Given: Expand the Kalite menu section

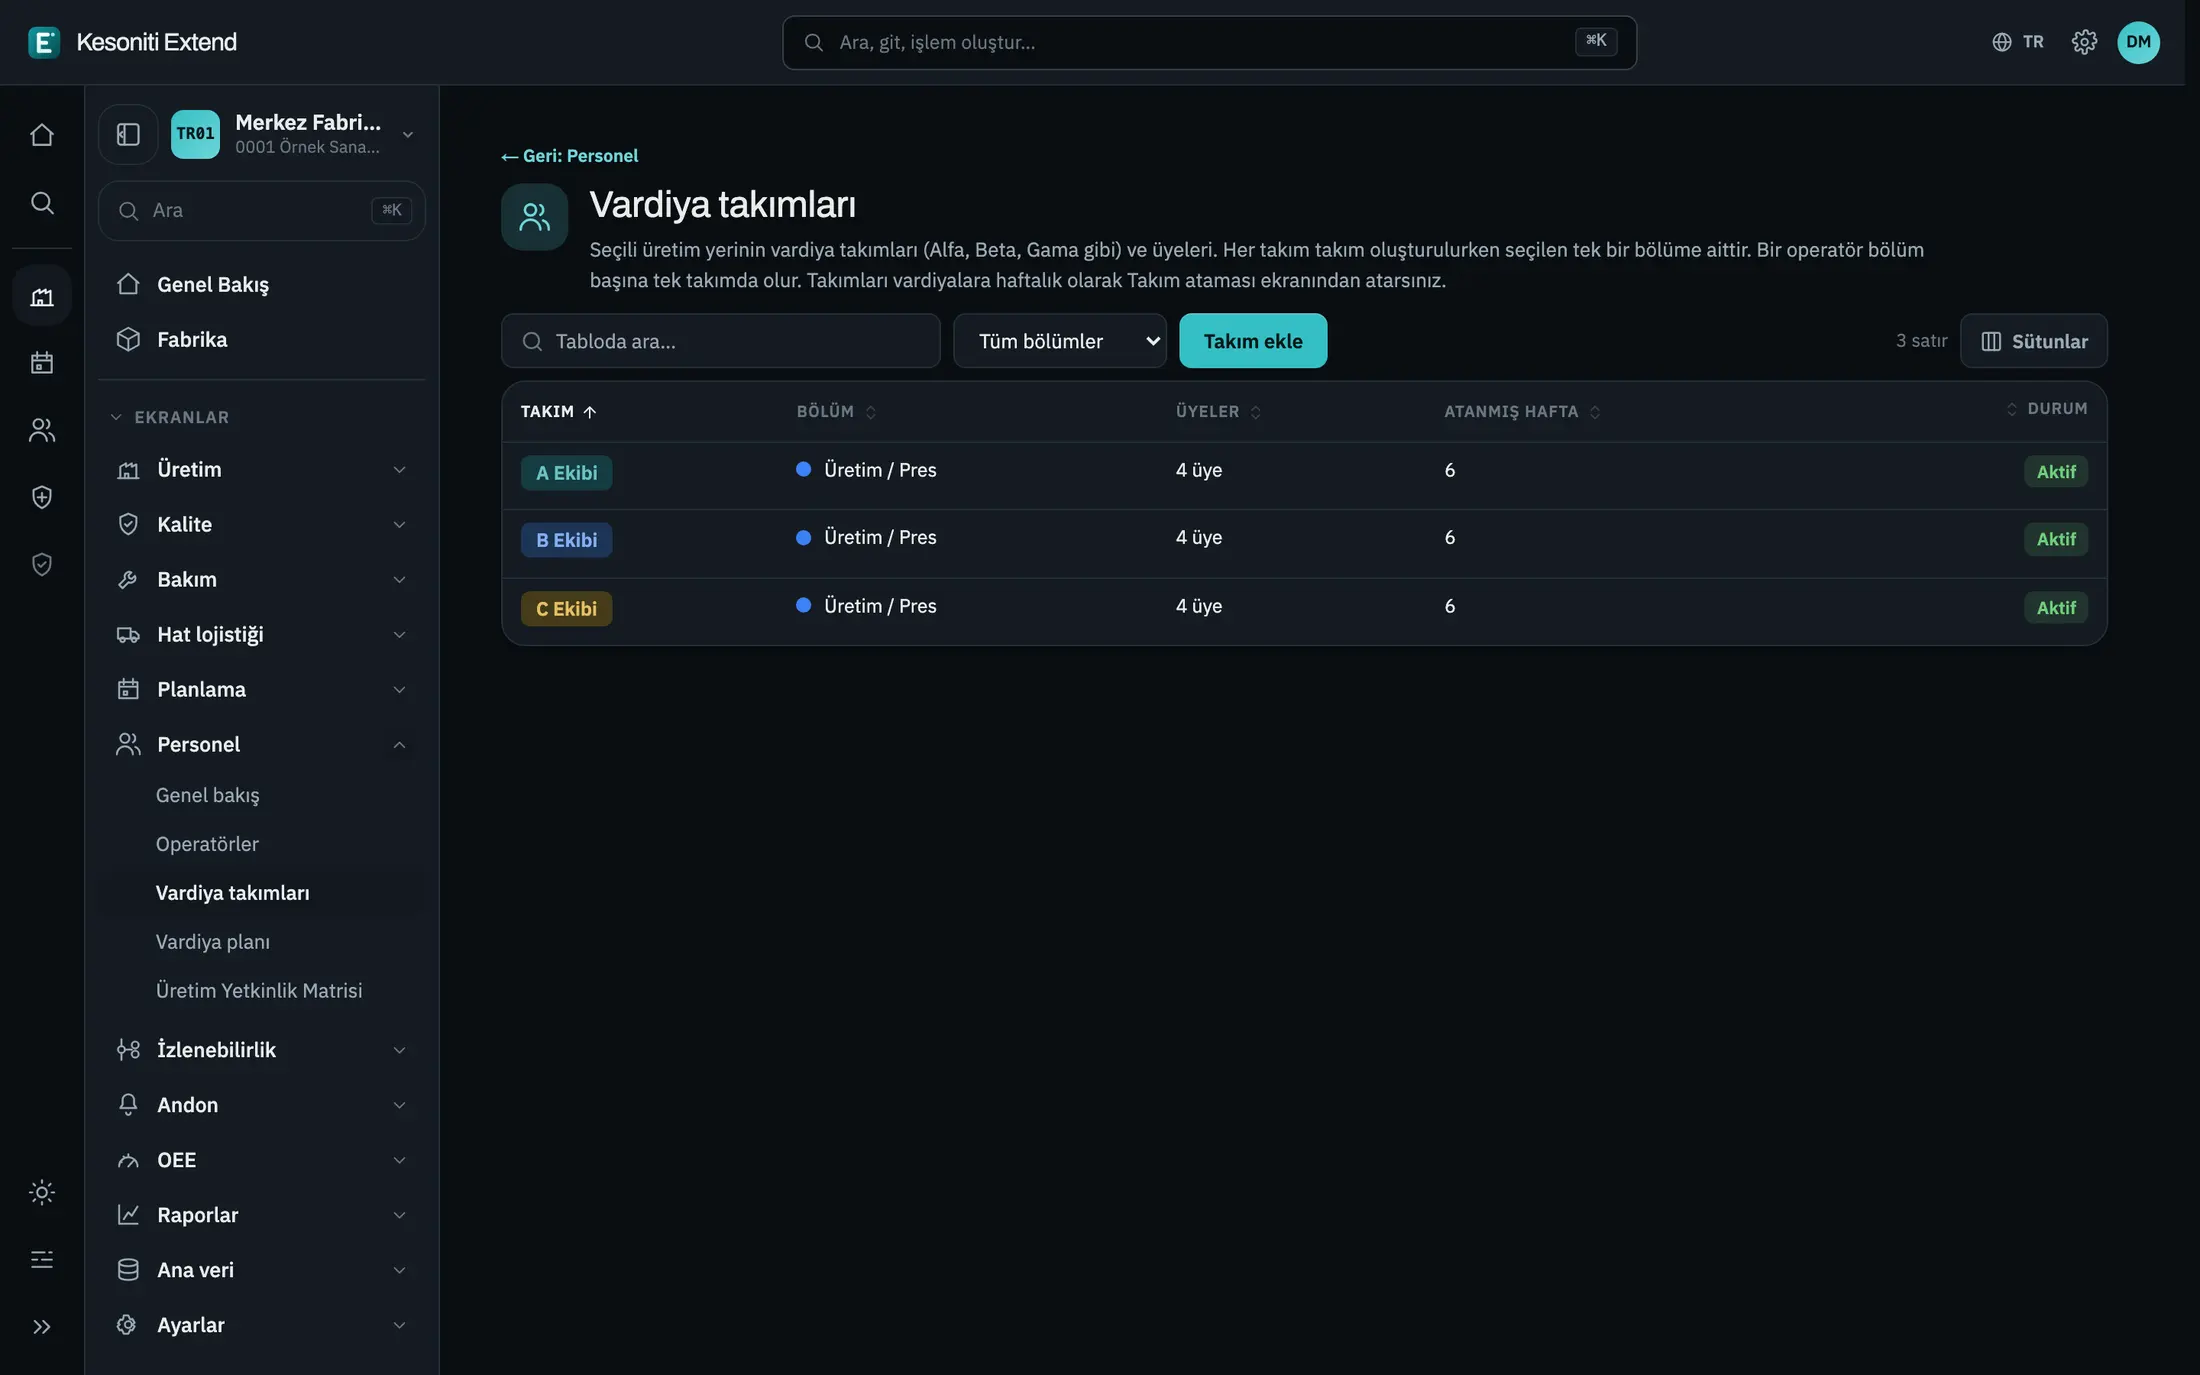Looking at the screenshot, I should click(x=262, y=524).
